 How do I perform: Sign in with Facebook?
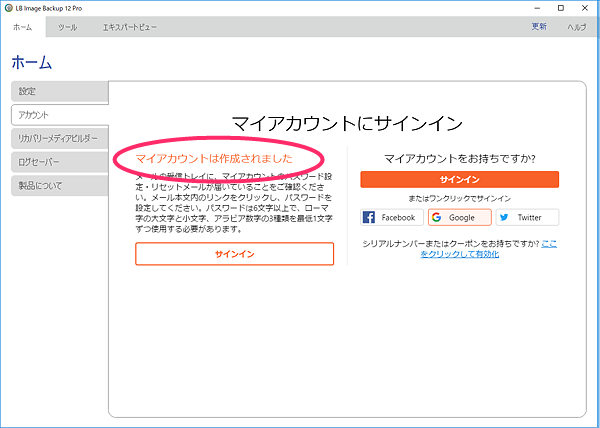[x=392, y=217]
